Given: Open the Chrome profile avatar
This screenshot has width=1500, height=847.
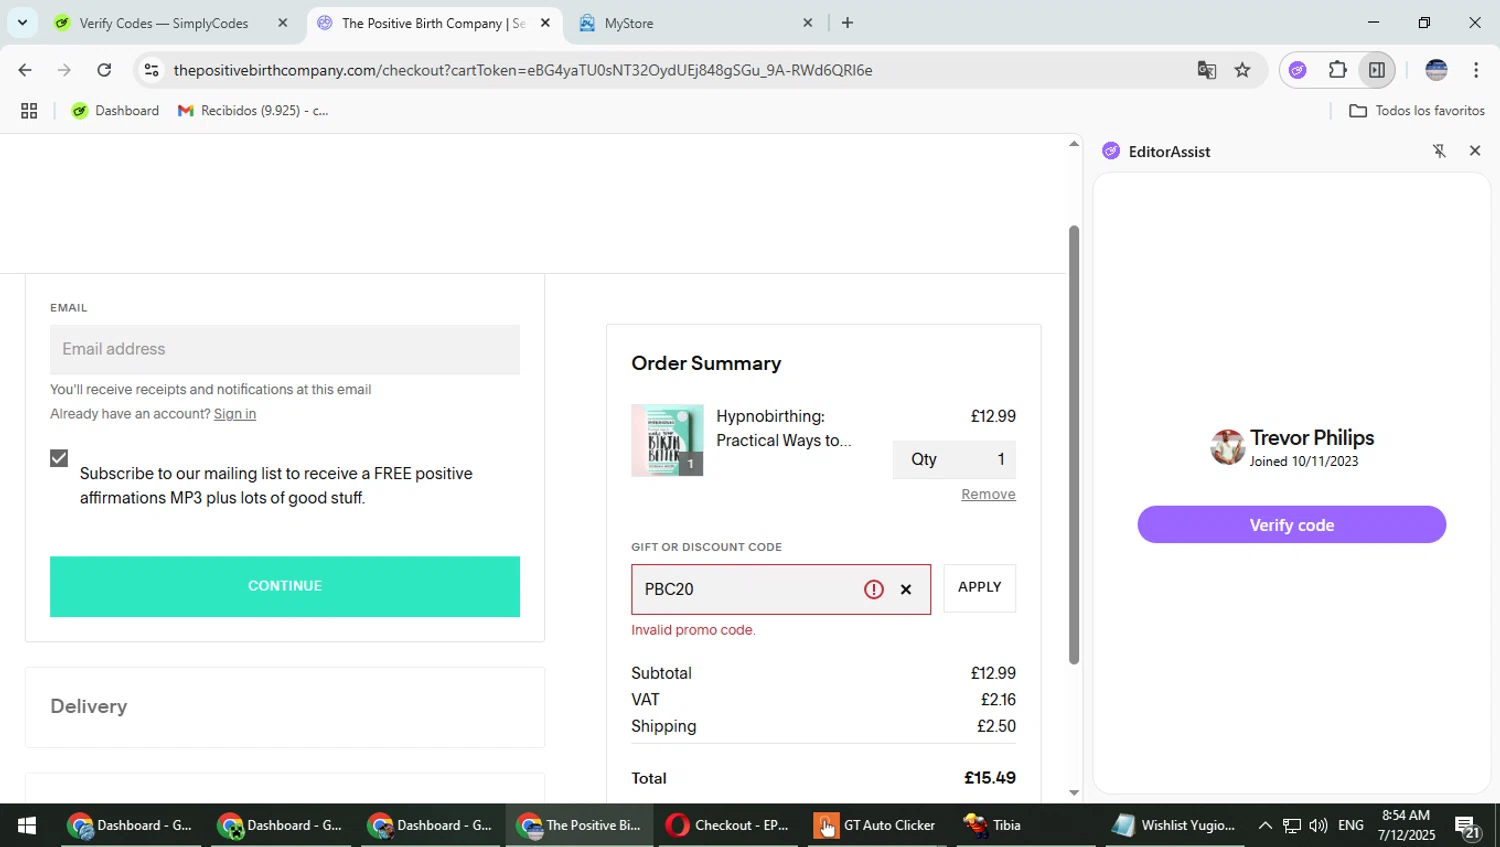Looking at the screenshot, I should point(1436,70).
